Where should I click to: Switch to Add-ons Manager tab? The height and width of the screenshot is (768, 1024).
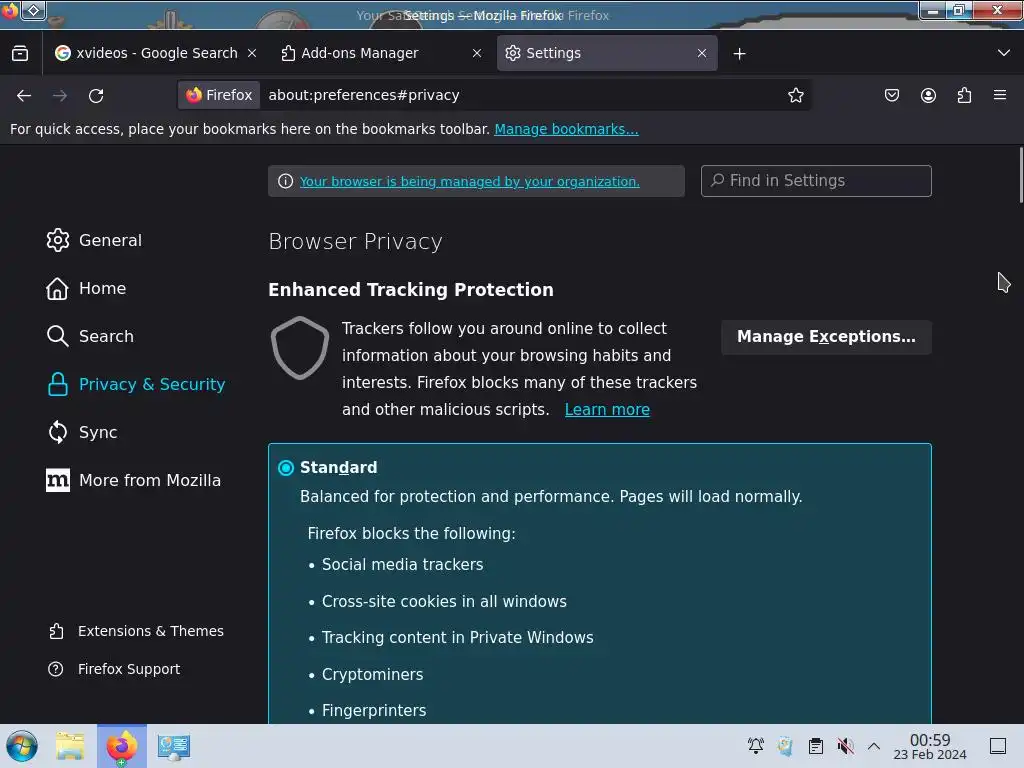(x=381, y=53)
